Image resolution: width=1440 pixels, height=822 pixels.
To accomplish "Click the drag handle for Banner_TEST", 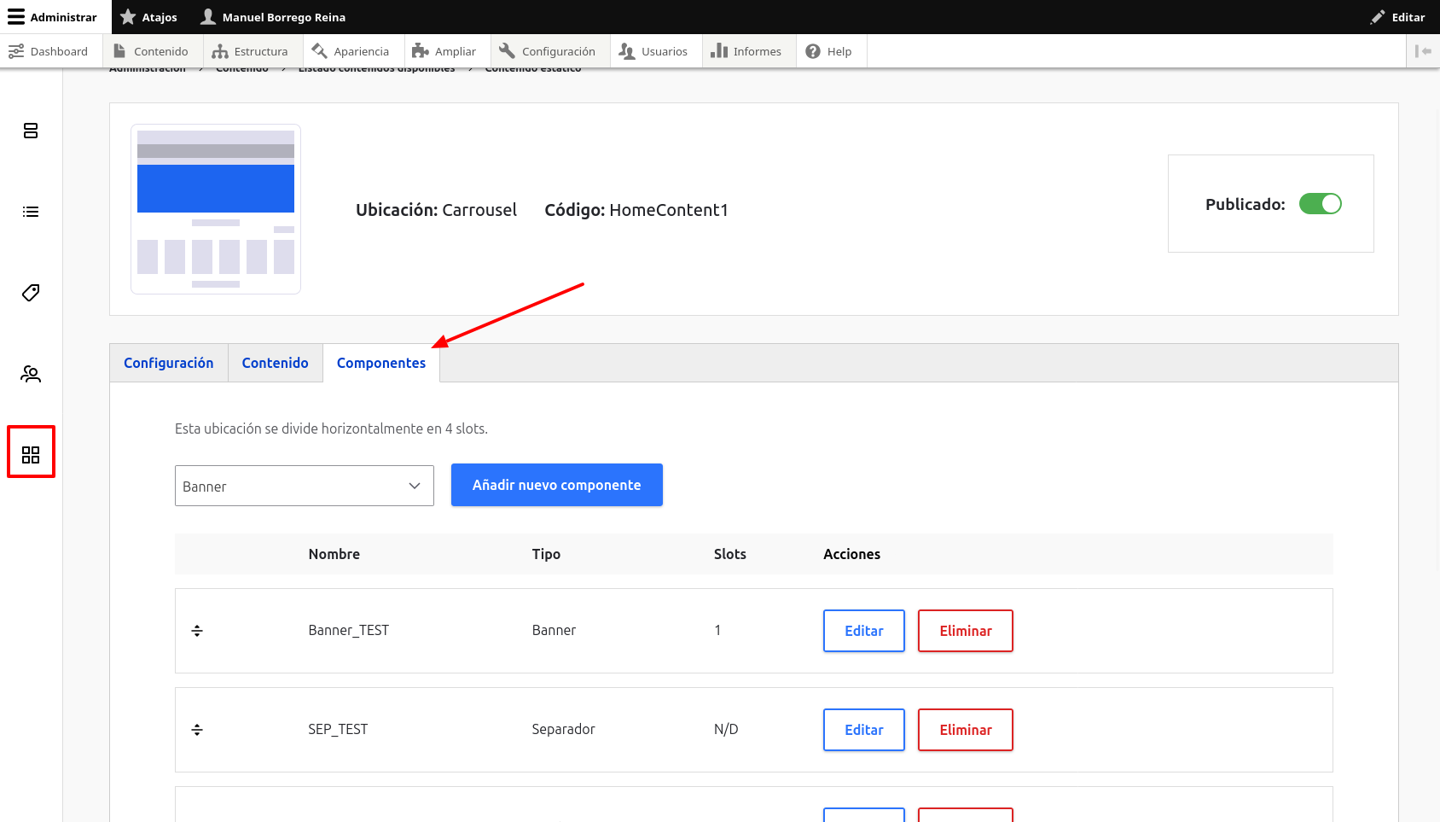I will 197,631.
